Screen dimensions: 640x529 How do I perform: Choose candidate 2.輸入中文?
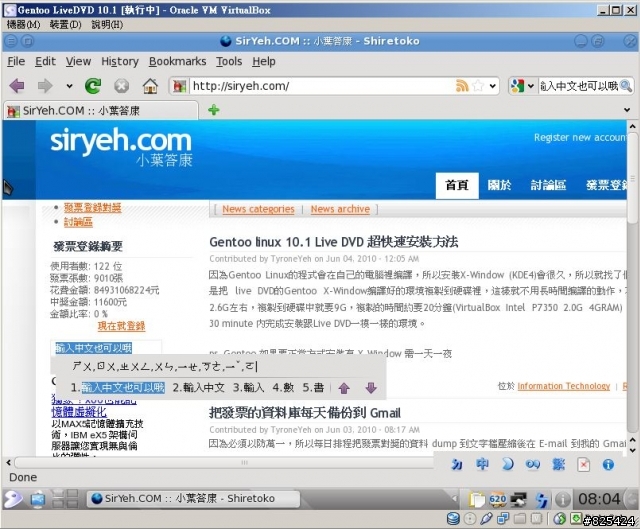(x=198, y=388)
